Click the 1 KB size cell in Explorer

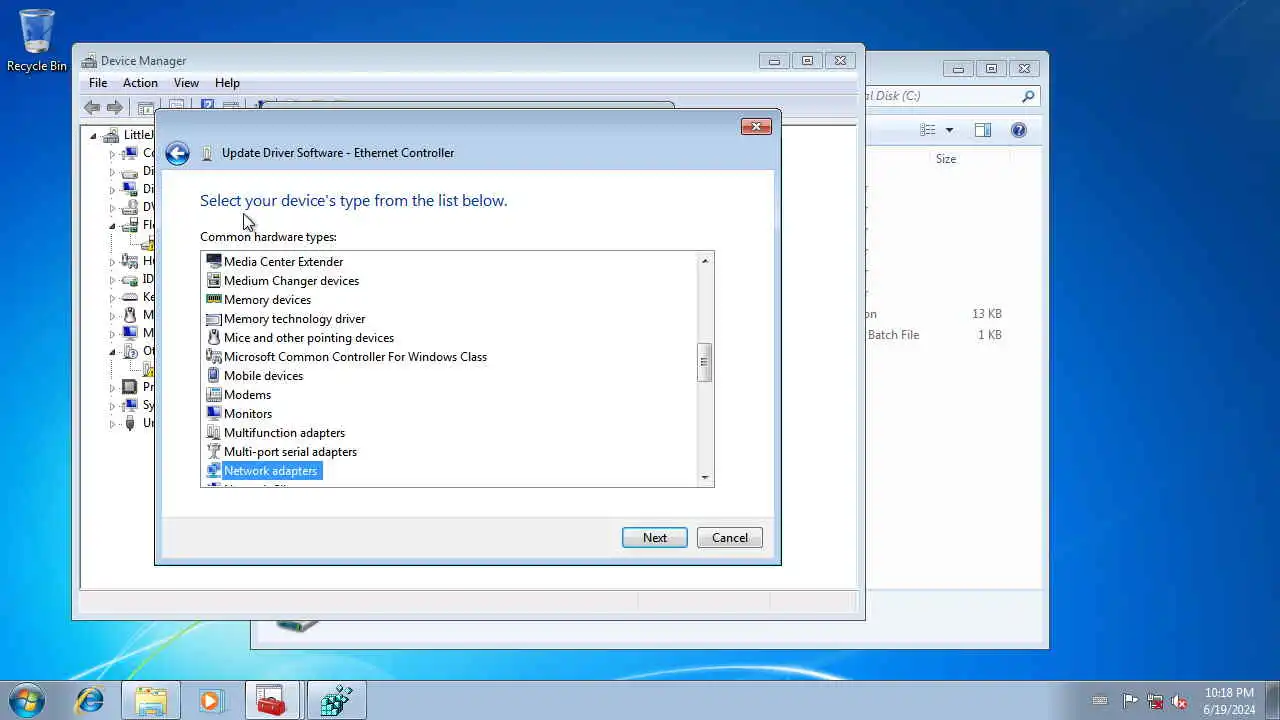click(989, 335)
